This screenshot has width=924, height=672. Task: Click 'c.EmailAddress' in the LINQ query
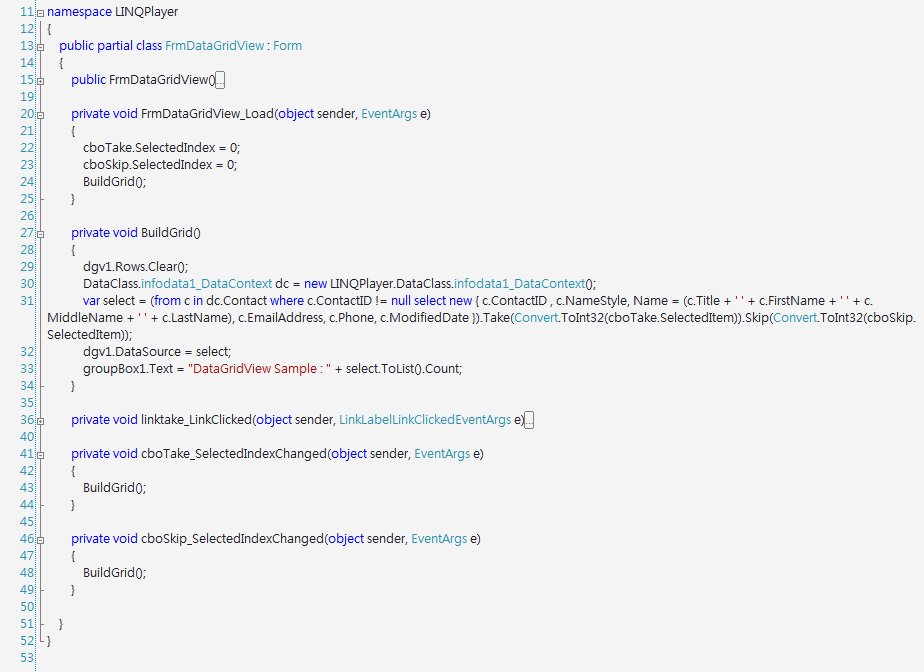pos(281,318)
